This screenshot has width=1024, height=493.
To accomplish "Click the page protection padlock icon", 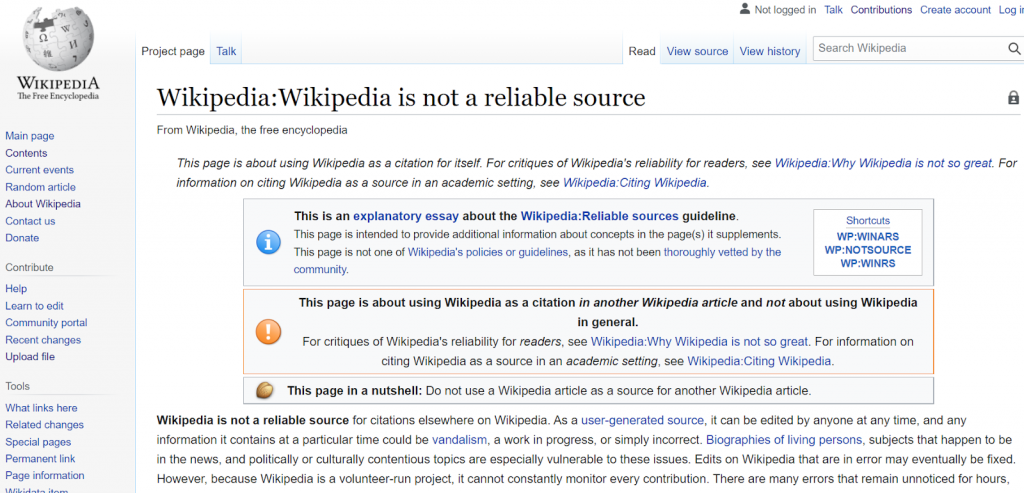I will [1014, 98].
